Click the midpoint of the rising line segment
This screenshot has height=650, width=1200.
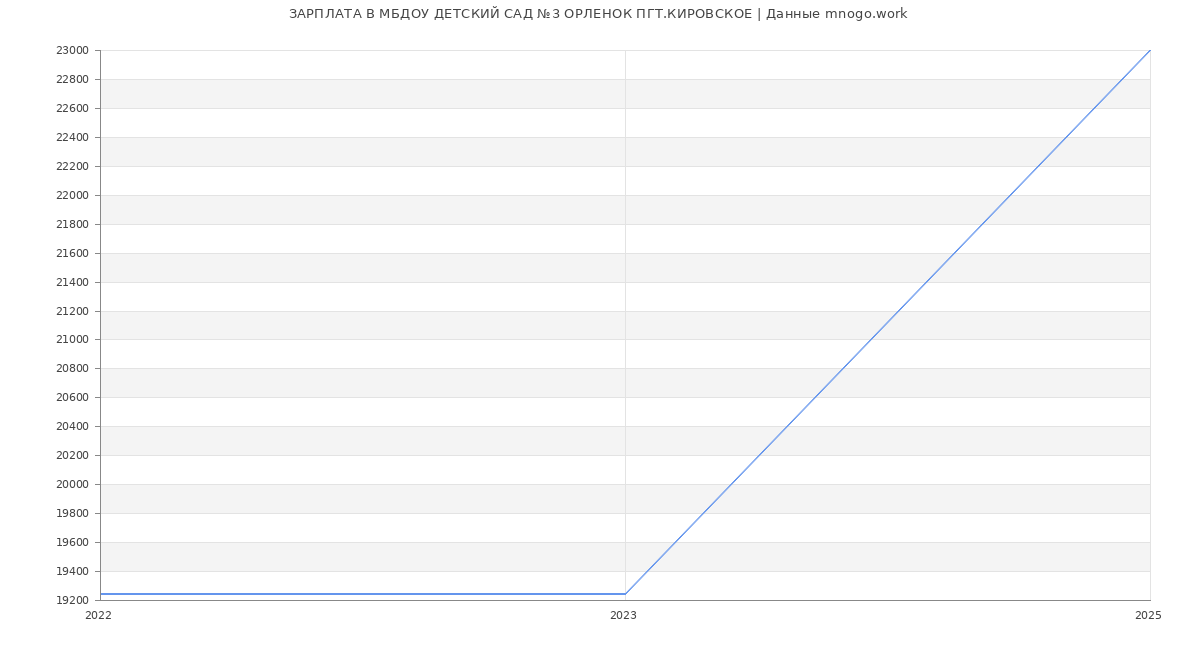(887, 322)
